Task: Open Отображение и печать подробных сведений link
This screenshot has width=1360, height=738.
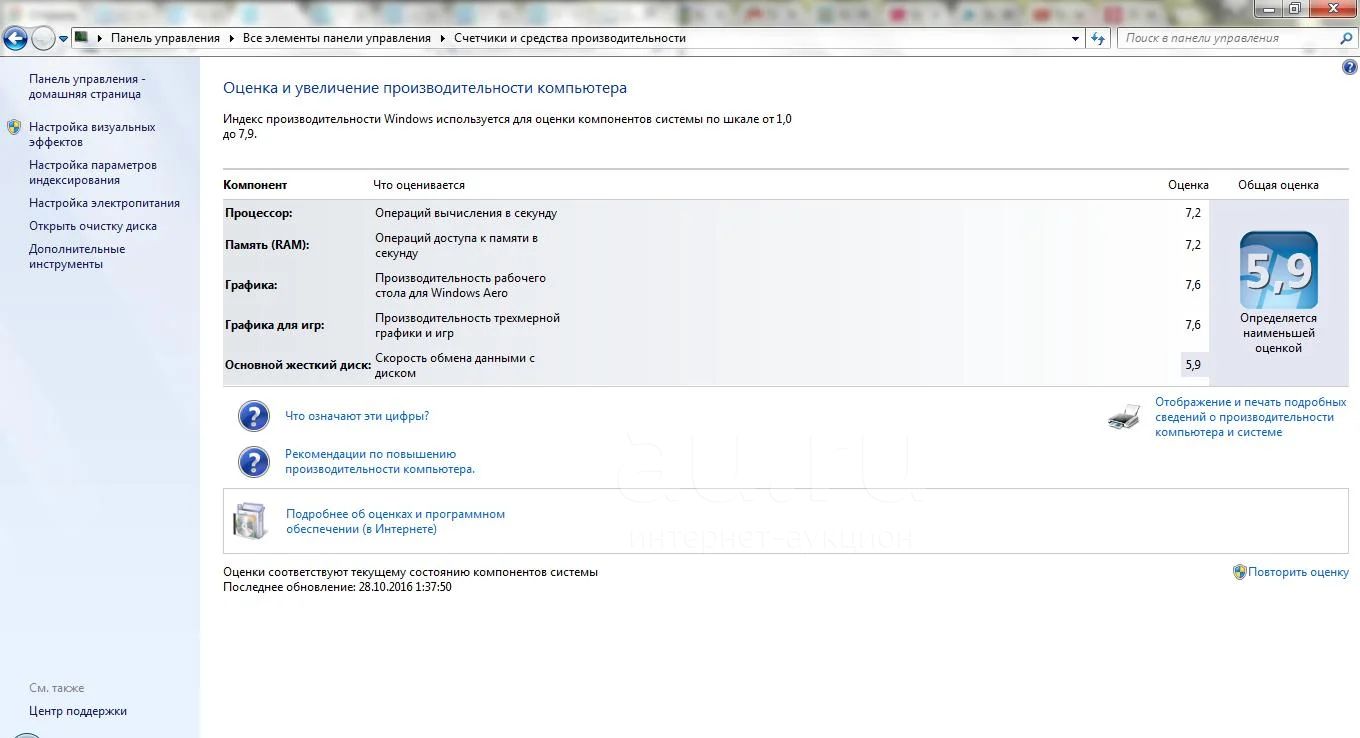Action: pyautogui.click(x=1250, y=417)
